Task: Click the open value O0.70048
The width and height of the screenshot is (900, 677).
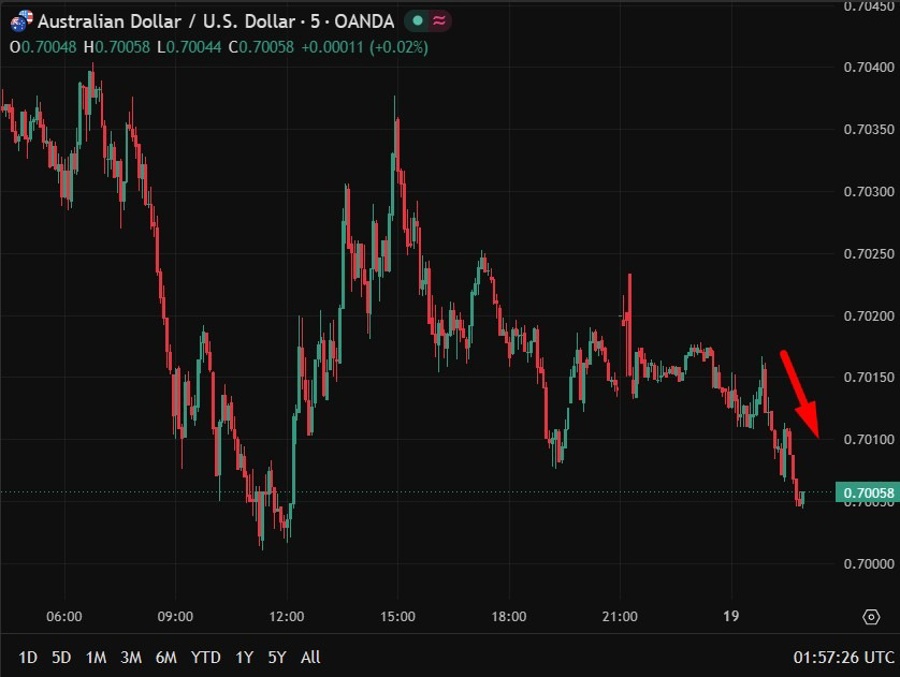Action: (x=43, y=47)
